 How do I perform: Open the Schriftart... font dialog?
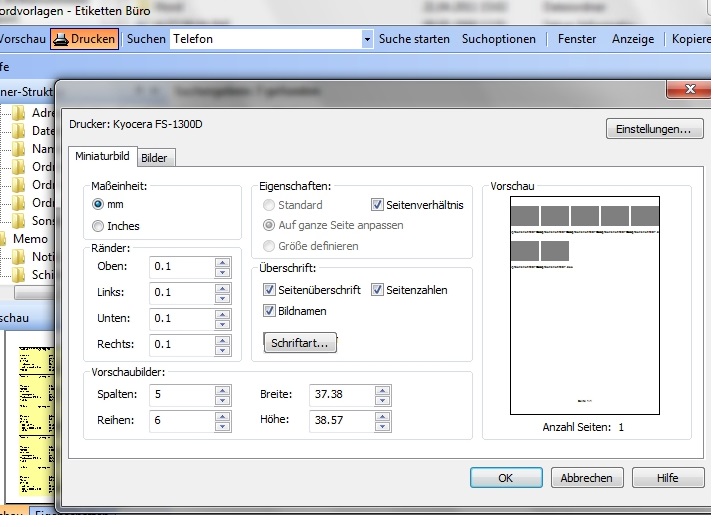[301, 342]
